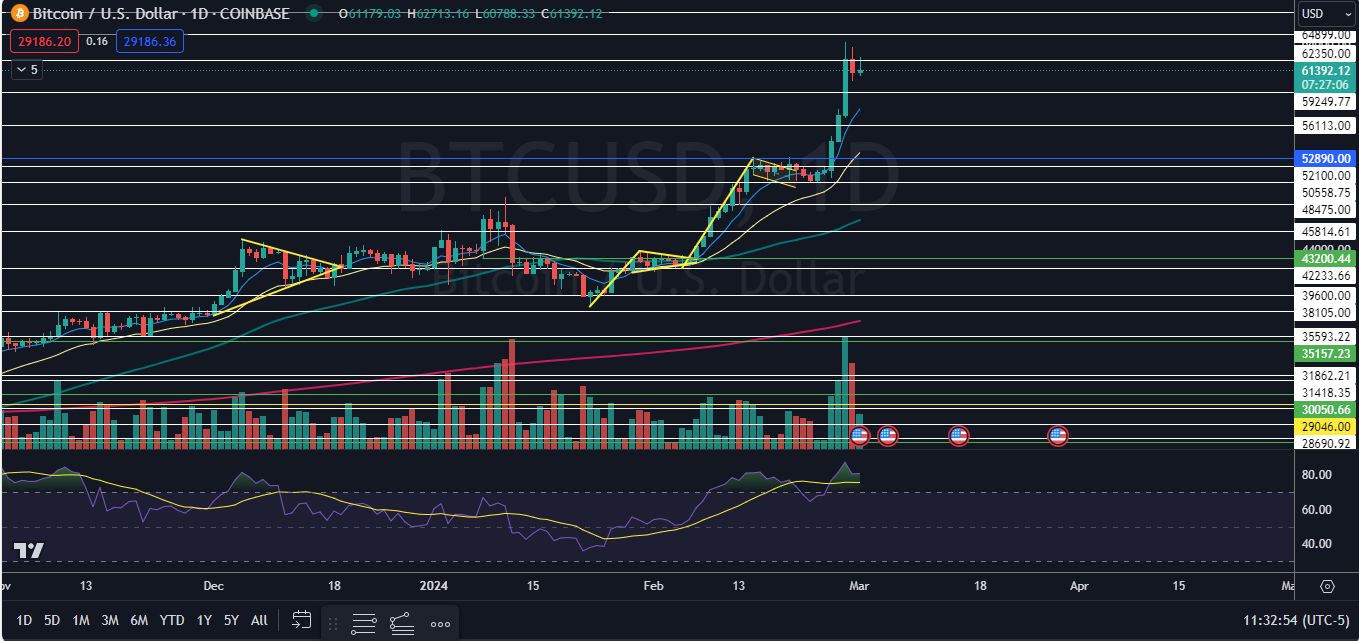Click the yellow 29046.00 price label
Image resolution: width=1359 pixels, height=641 pixels.
click(x=1326, y=426)
